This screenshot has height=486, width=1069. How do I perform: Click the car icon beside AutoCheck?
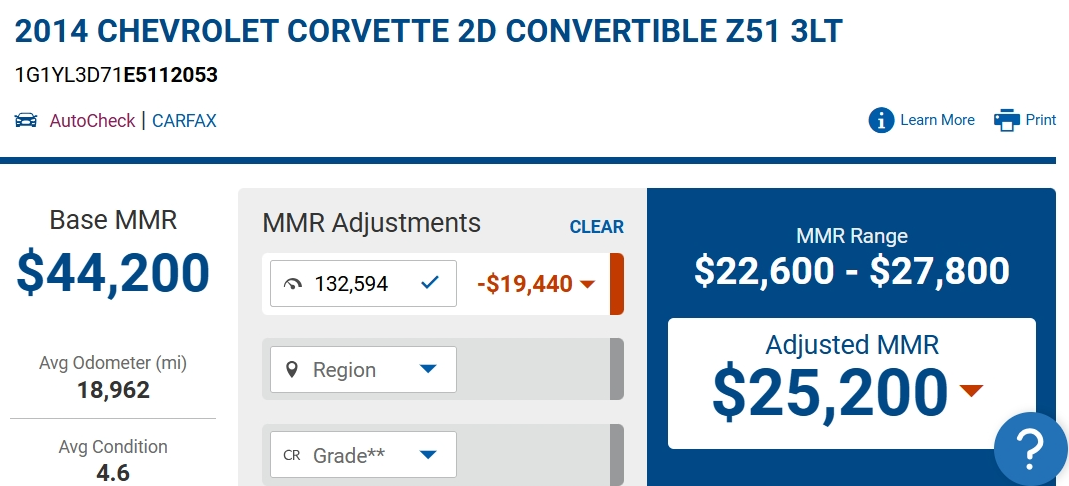click(26, 121)
